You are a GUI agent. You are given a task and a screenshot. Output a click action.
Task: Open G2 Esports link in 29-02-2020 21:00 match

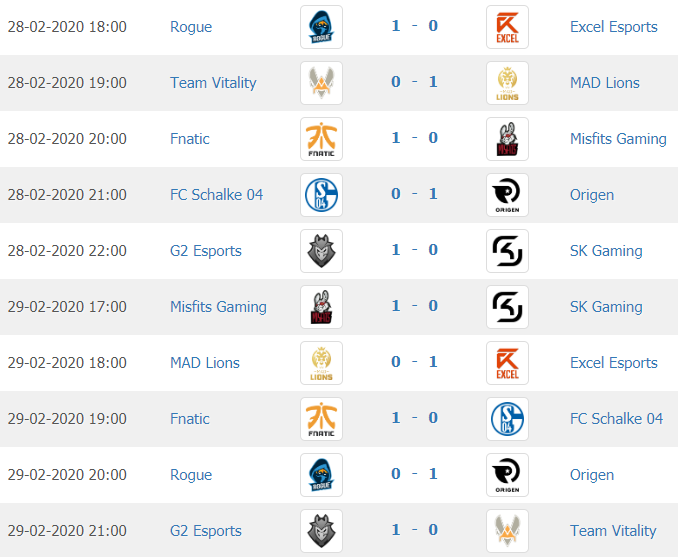click(205, 531)
